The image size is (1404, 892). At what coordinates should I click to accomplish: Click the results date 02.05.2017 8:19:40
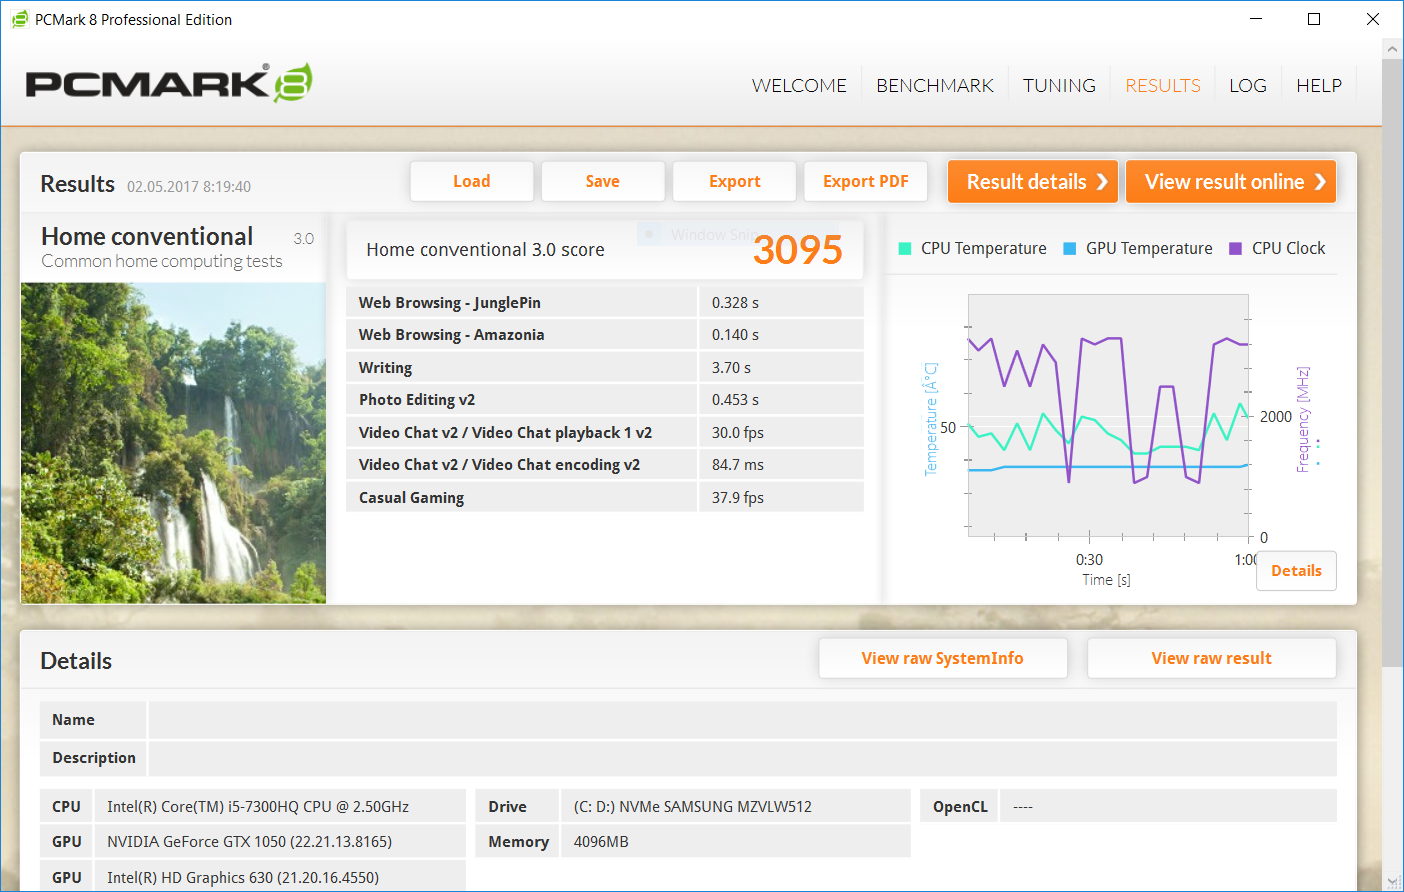coord(189,187)
